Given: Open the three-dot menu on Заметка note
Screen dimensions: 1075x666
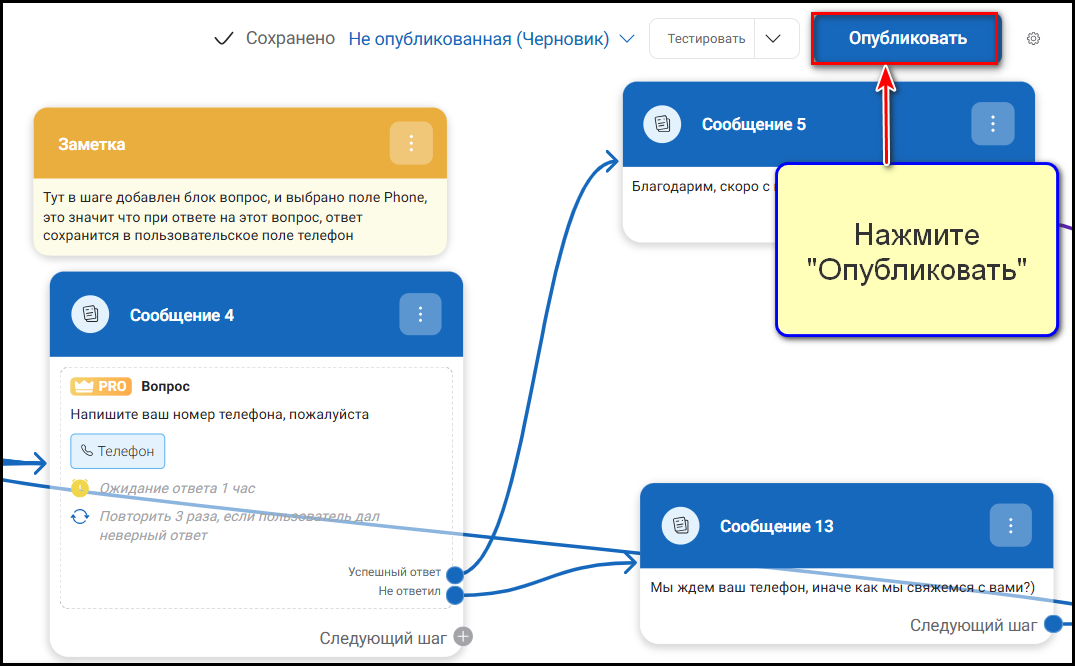Looking at the screenshot, I should click(411, 143).
